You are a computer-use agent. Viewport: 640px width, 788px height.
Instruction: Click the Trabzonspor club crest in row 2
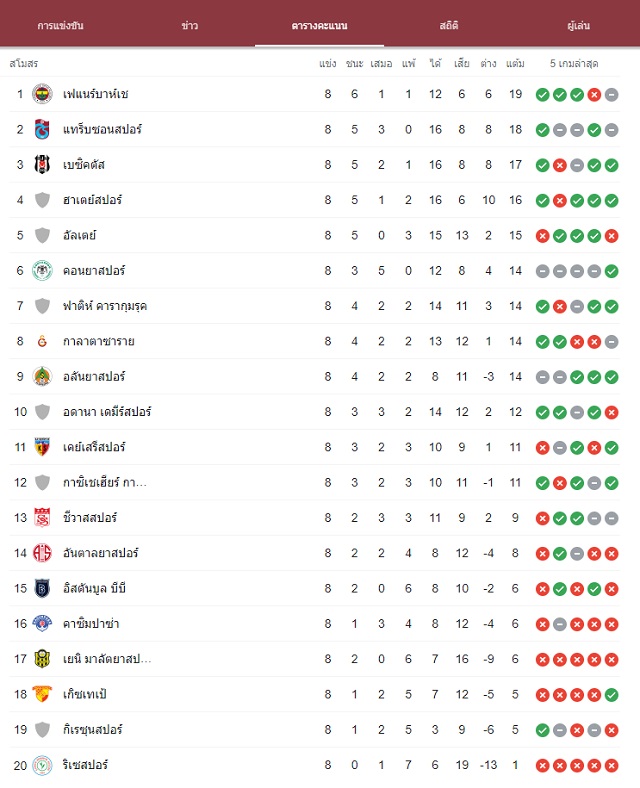coord(42,130)
